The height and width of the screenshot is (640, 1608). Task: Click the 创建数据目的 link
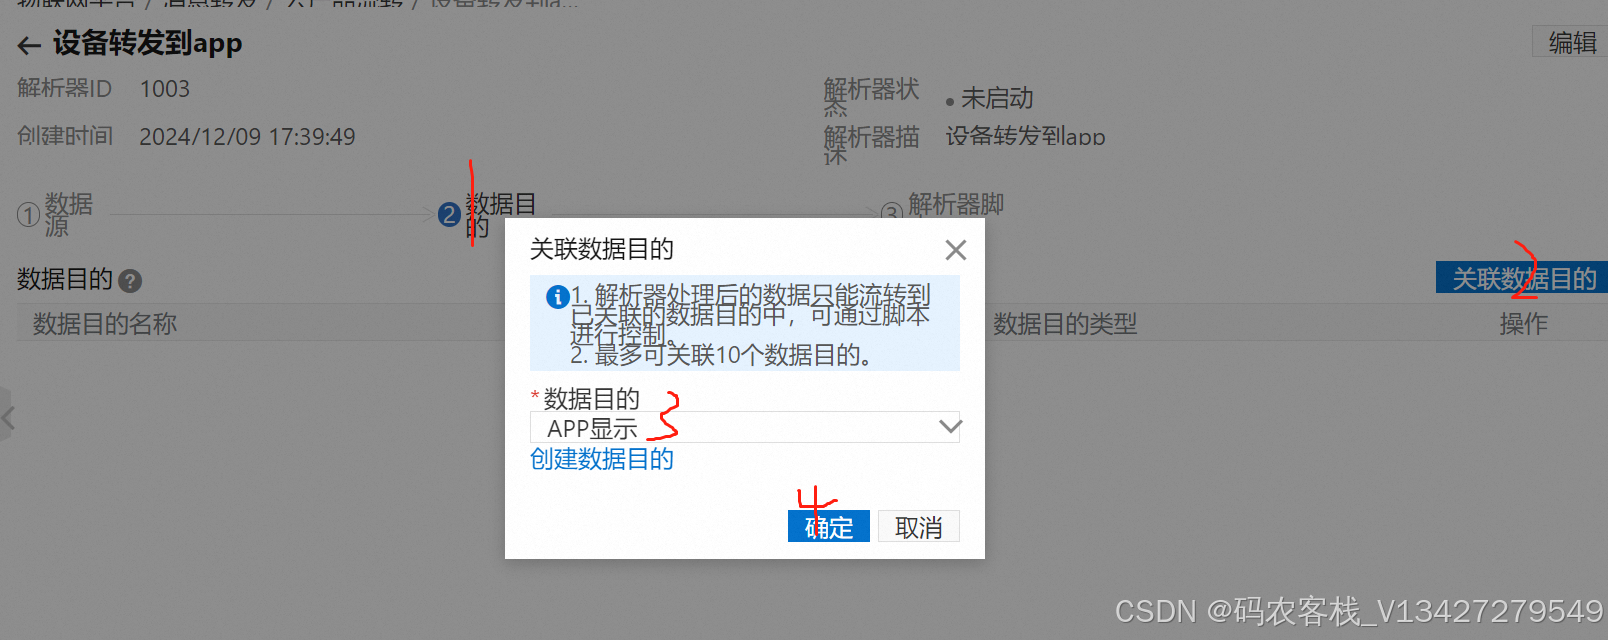(602, 459)
